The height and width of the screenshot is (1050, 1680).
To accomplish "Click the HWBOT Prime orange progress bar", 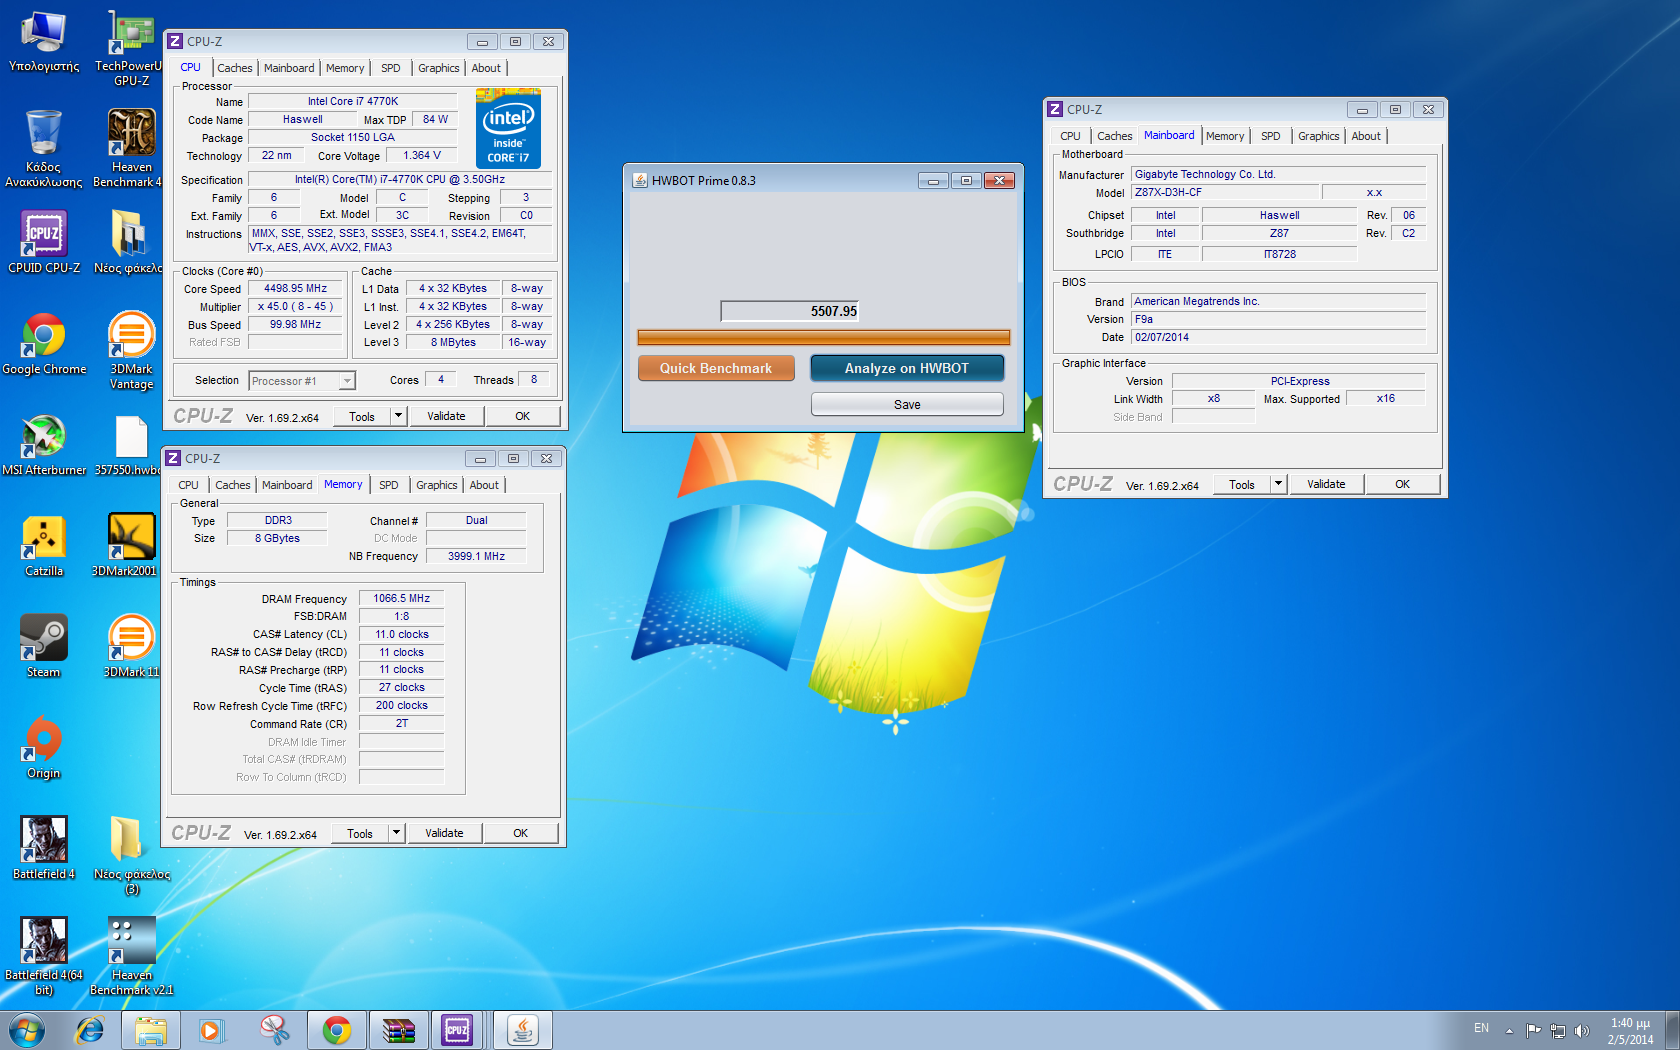I will [x=824, y=338].
